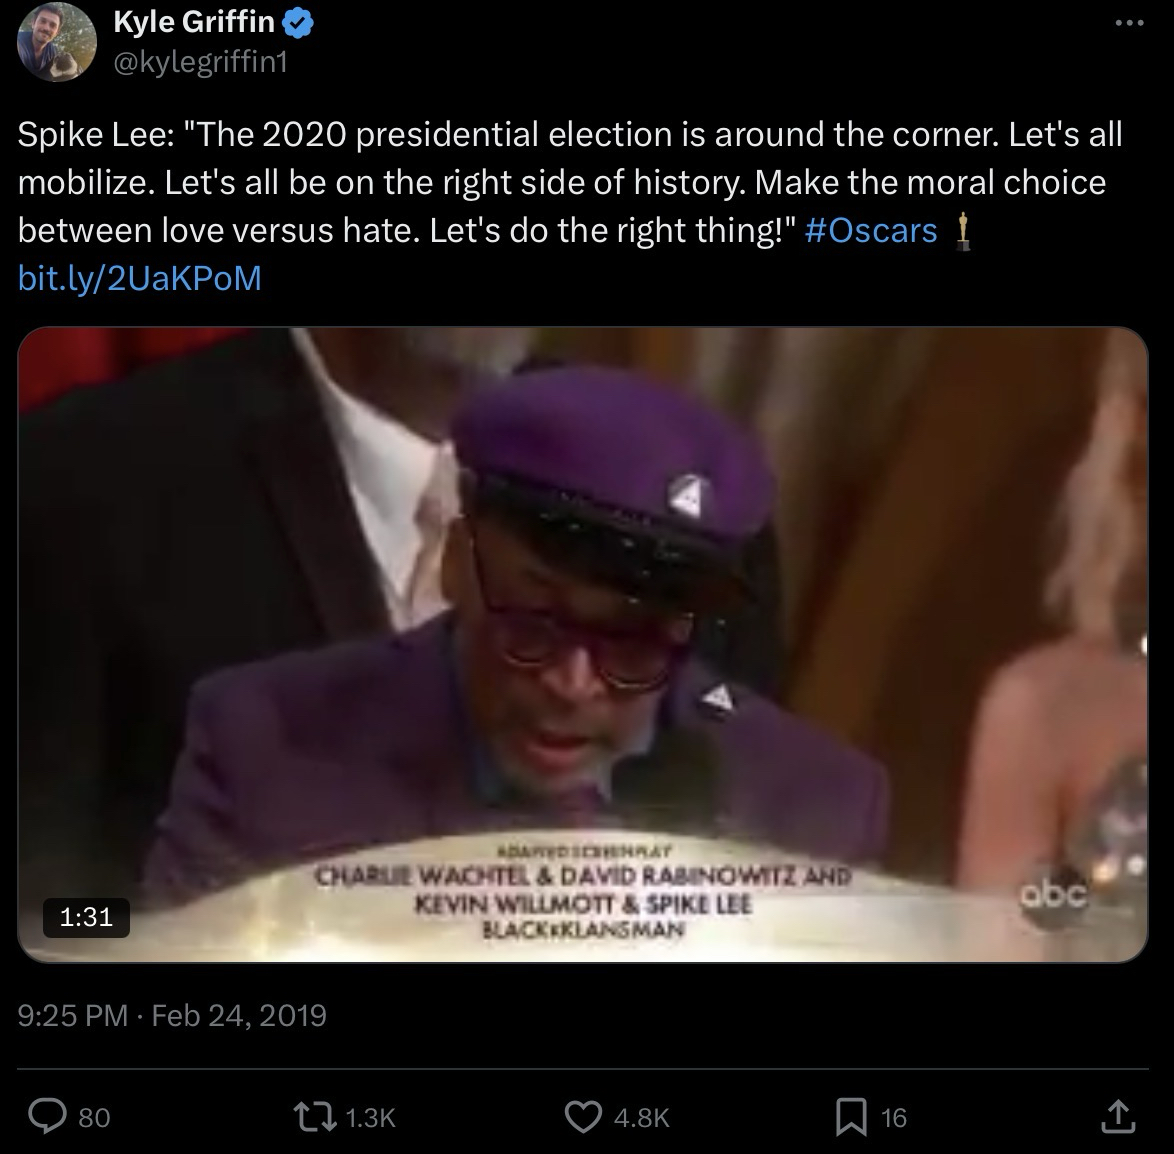1174x1154 pixels.
Task: Click the 1:31 video duration badge
Action: 86,916
